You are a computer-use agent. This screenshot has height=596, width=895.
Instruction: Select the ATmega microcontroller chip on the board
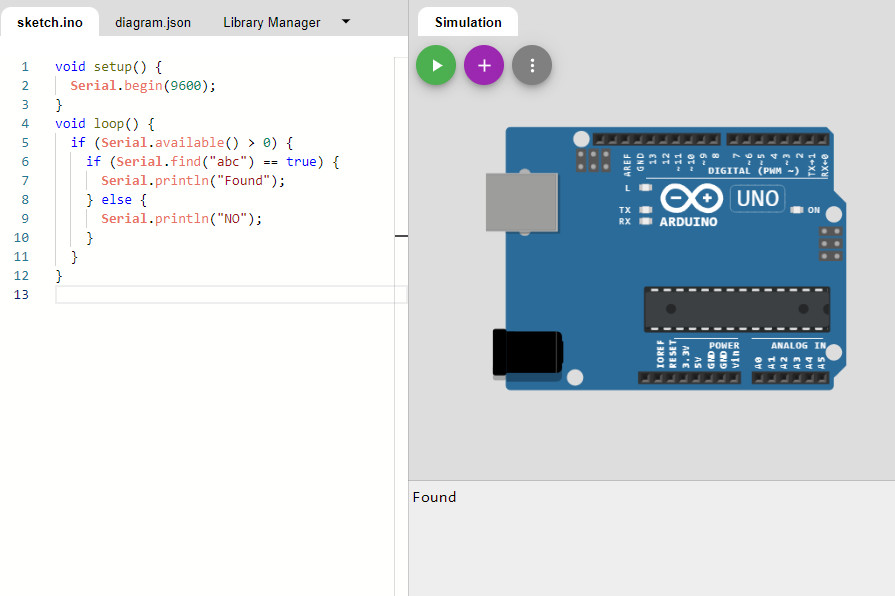pos(737,309)
